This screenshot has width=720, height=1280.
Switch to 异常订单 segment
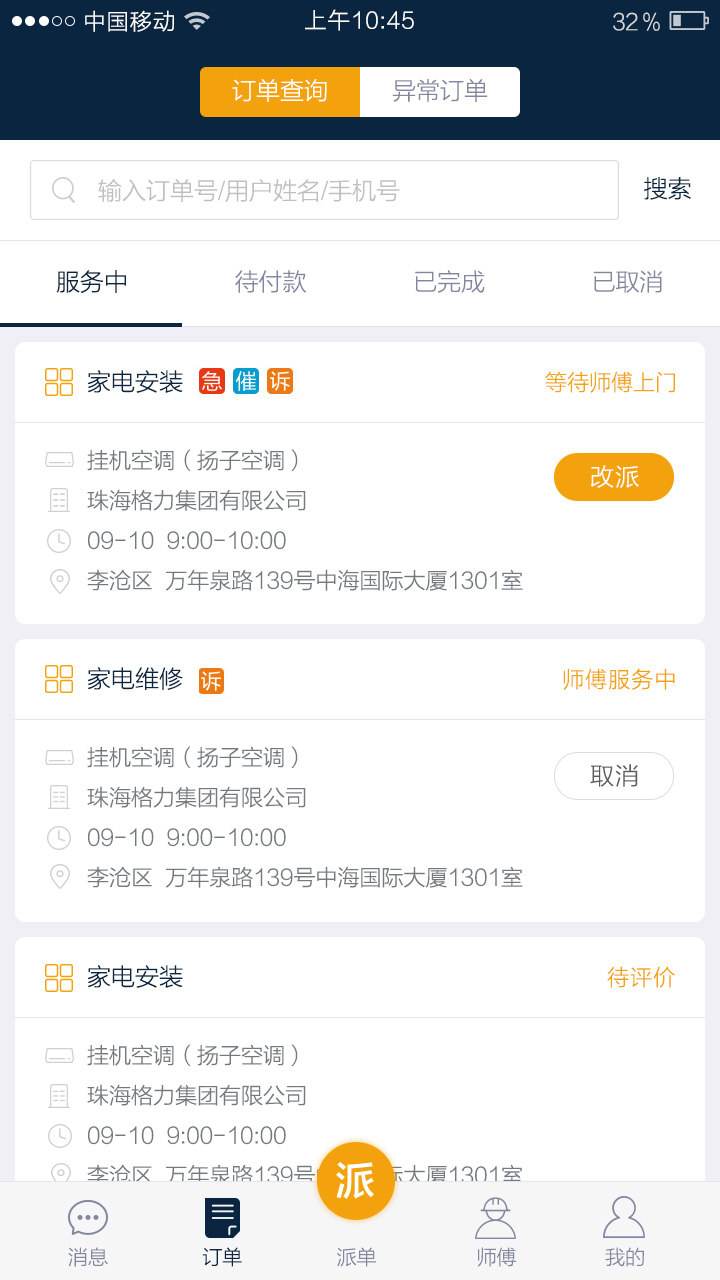[440, 92]
